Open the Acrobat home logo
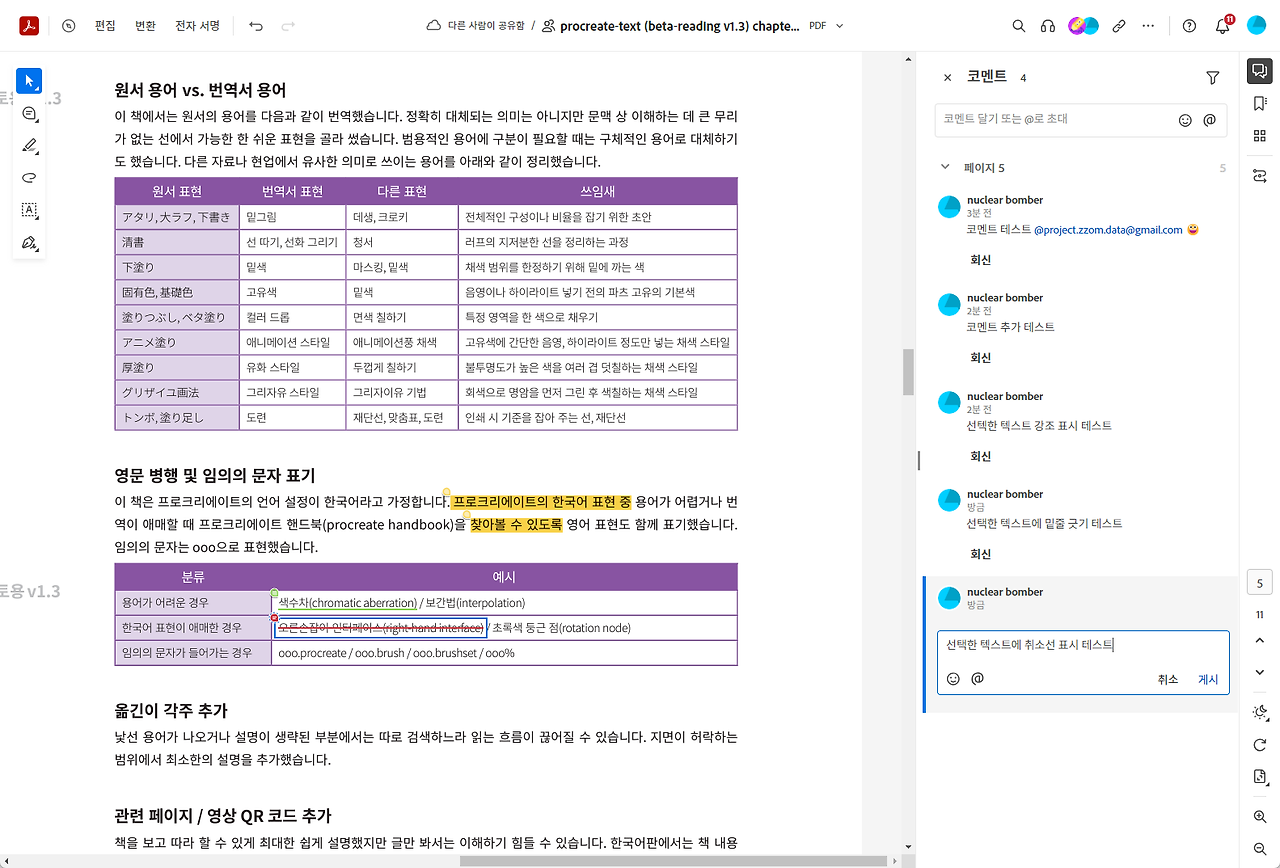This screenshot has height=868, width=1280. (29, 26)
